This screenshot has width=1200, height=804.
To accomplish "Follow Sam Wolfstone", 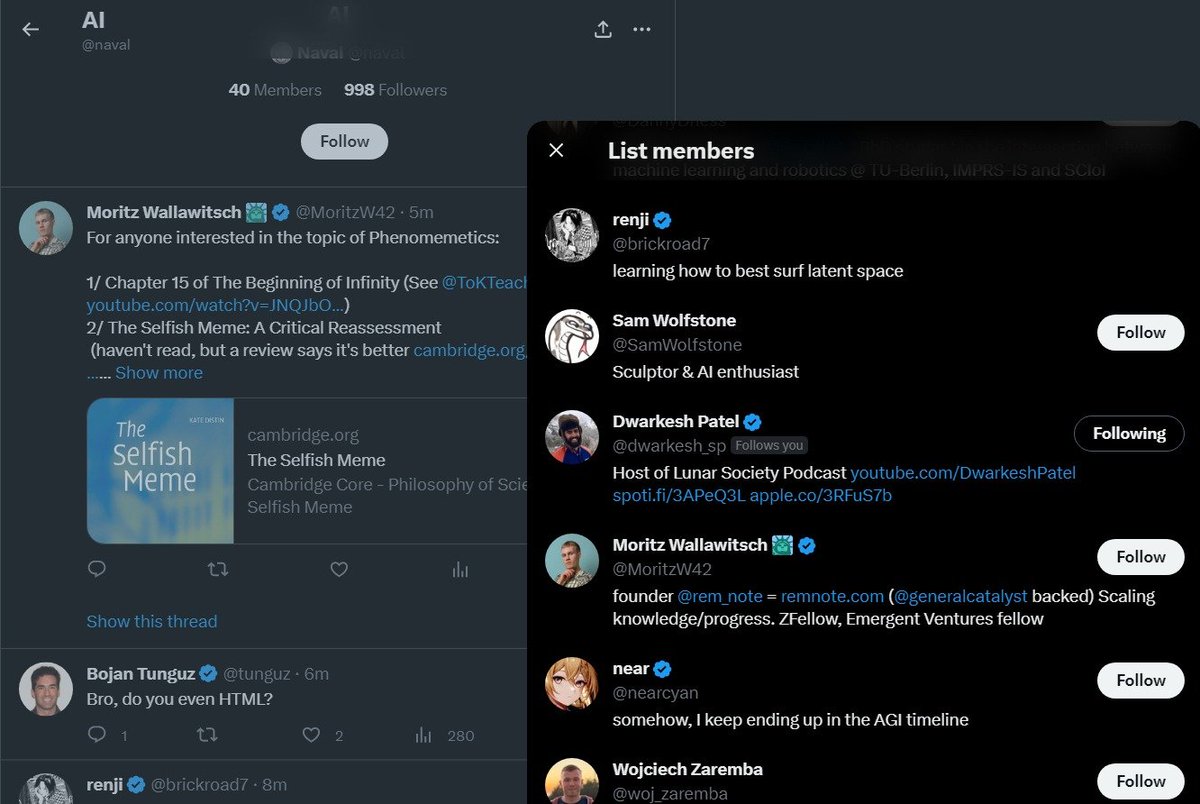I will point(1141,332).
